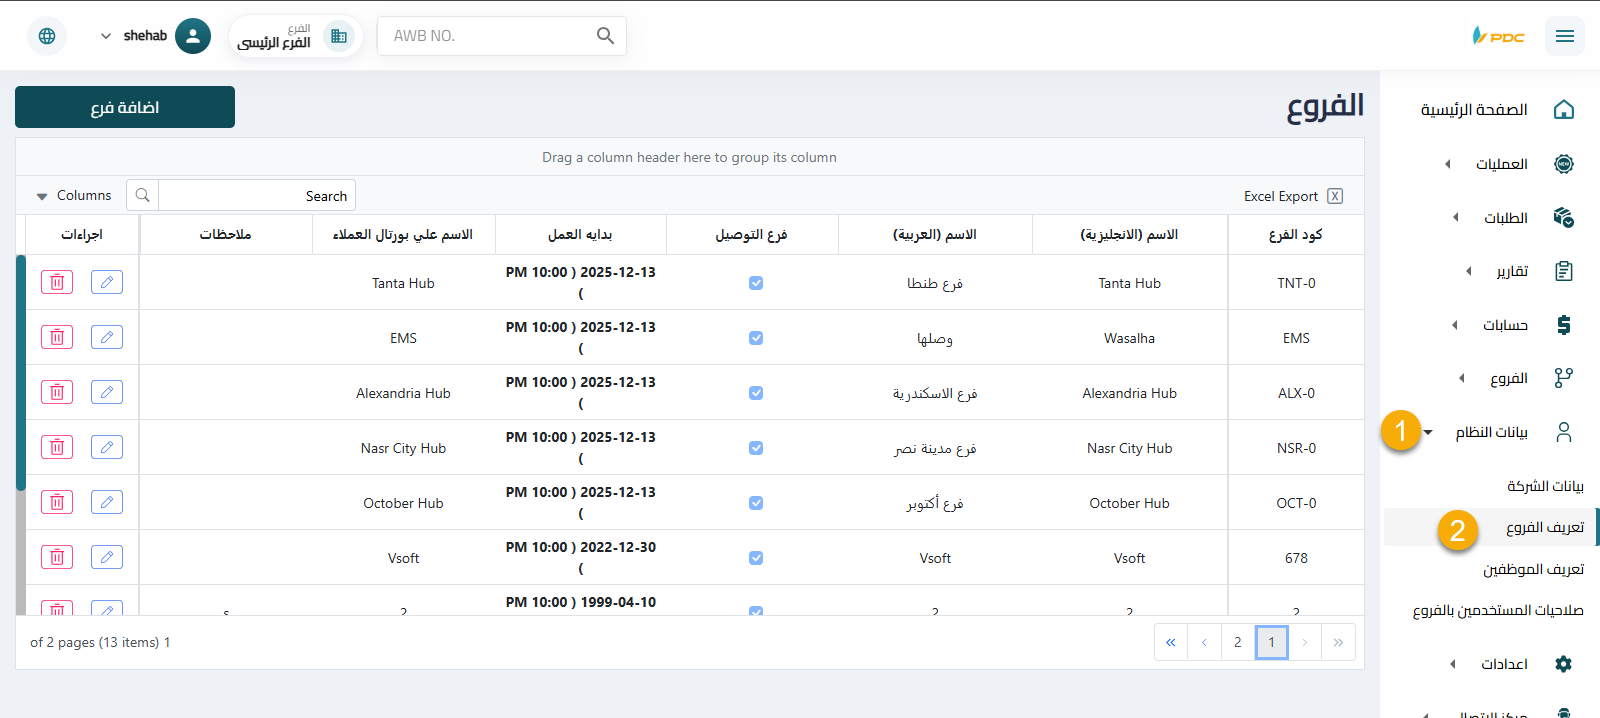Click the Excel Export icon
Viewport: 1600px width, 718px height.
click(x=1335, y=196)
